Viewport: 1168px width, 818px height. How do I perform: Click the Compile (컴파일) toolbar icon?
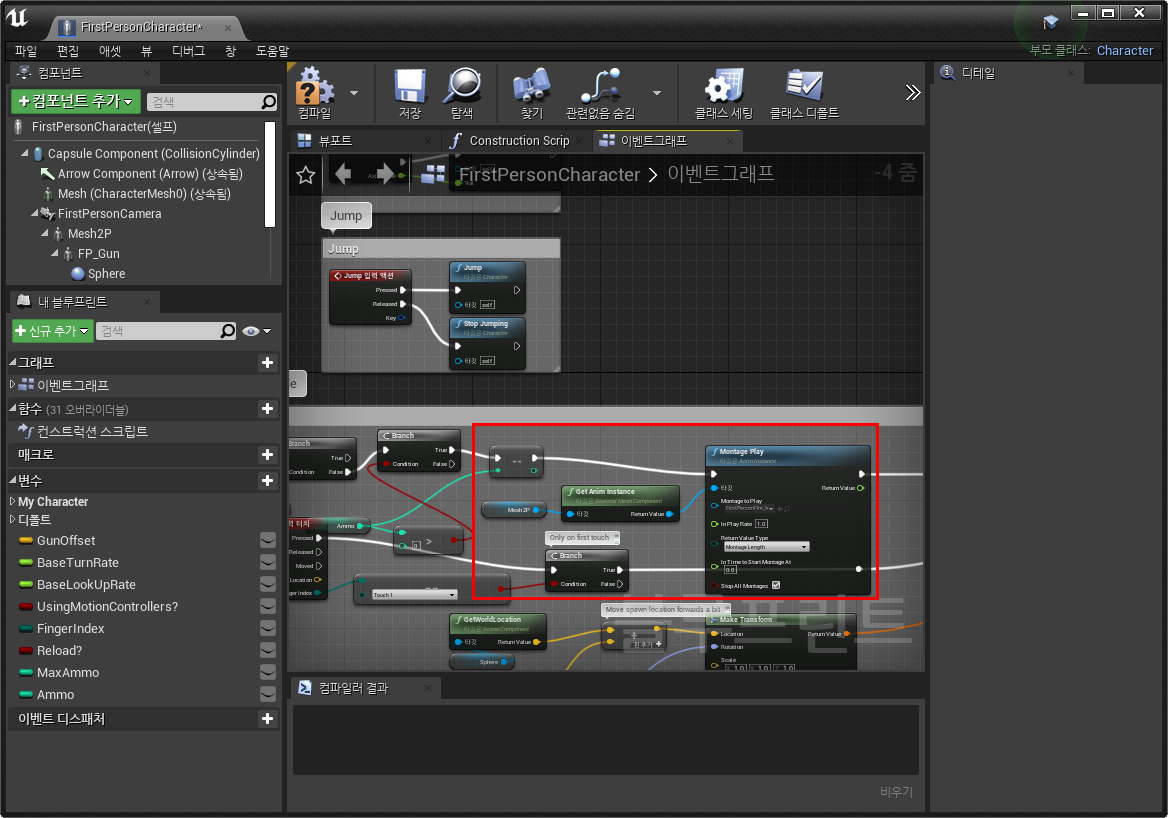pyautogui.click(x=314, y=86)
